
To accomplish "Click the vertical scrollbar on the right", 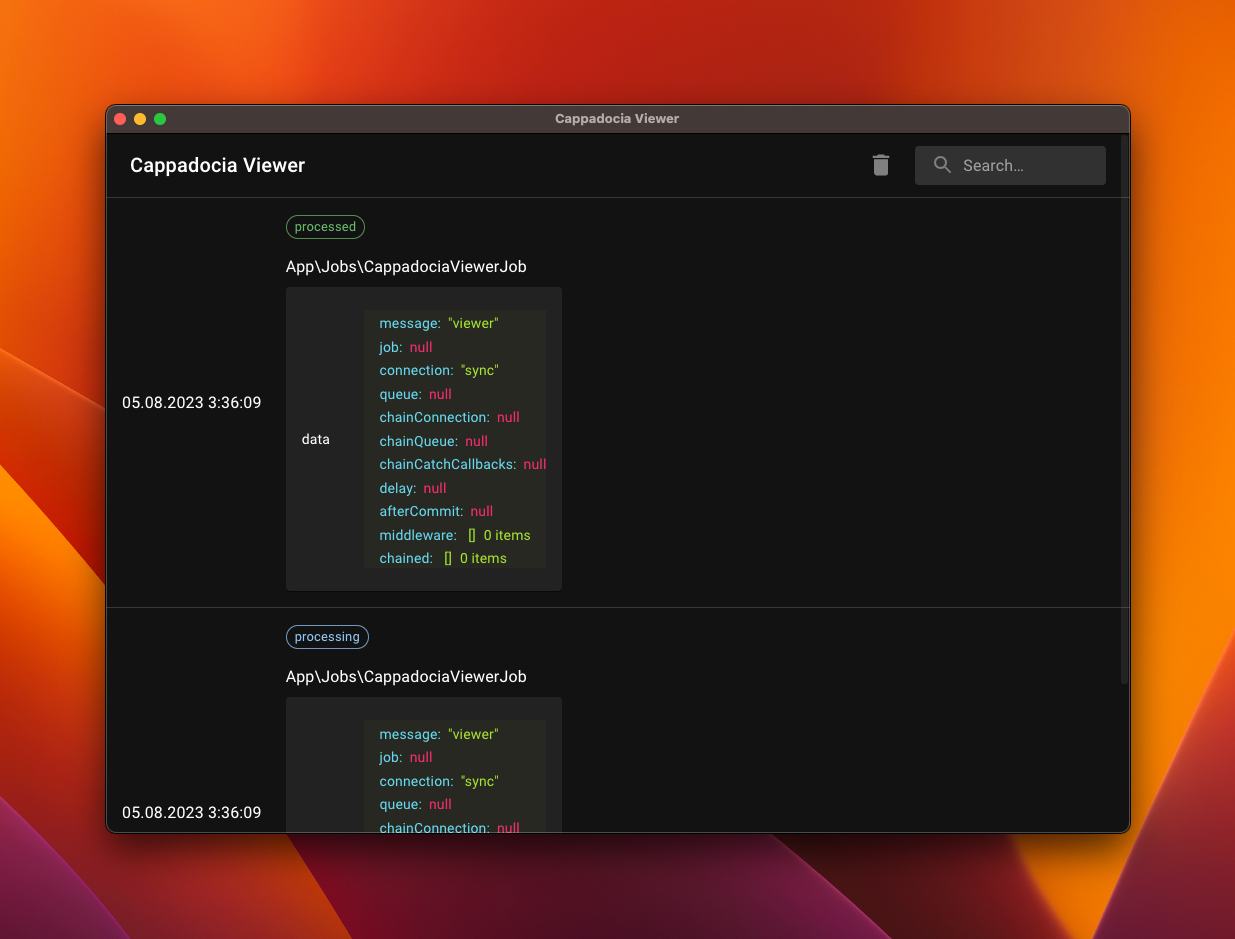I will coord(1125,410).
